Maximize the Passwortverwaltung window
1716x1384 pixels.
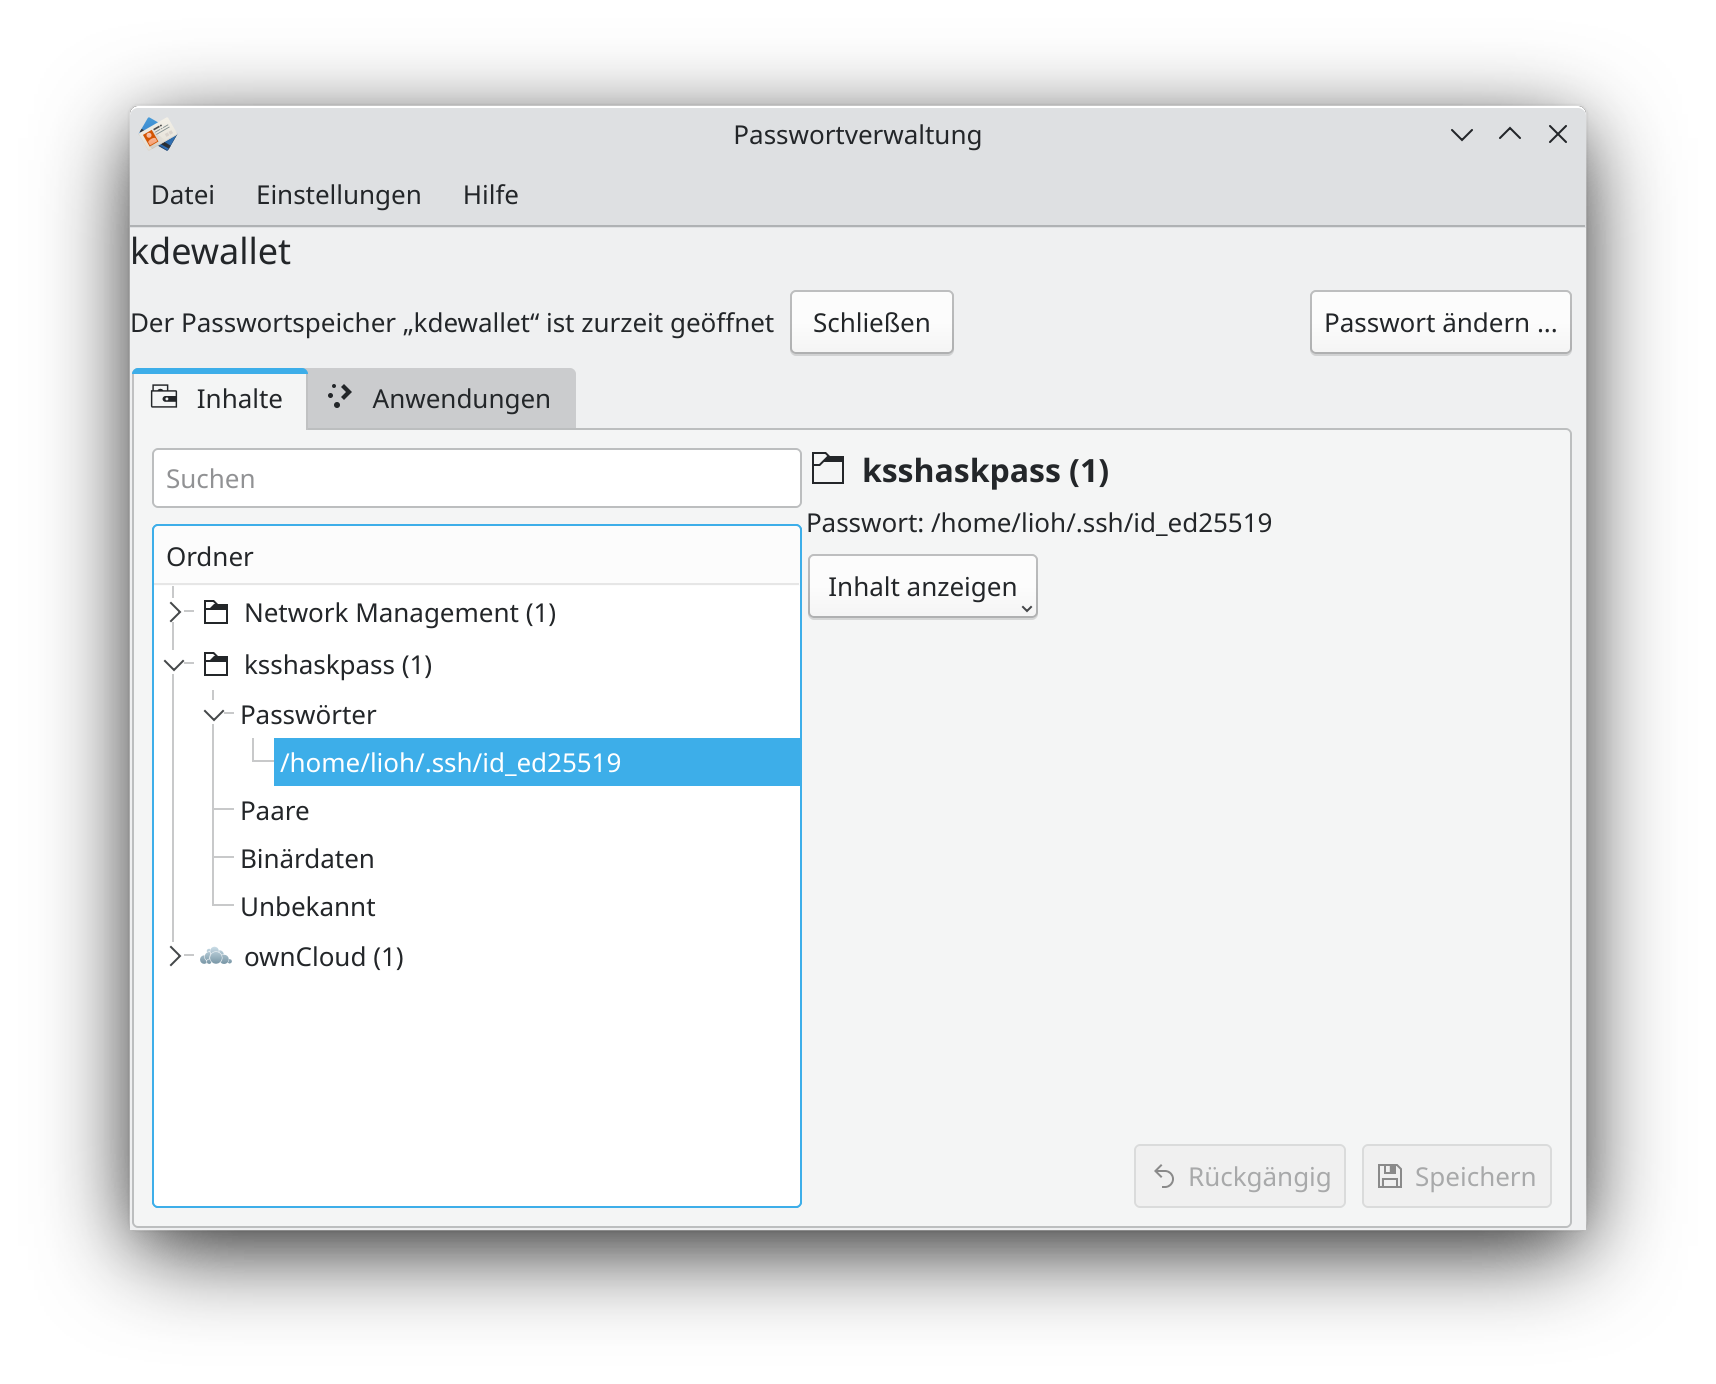tap(1510, 134)
